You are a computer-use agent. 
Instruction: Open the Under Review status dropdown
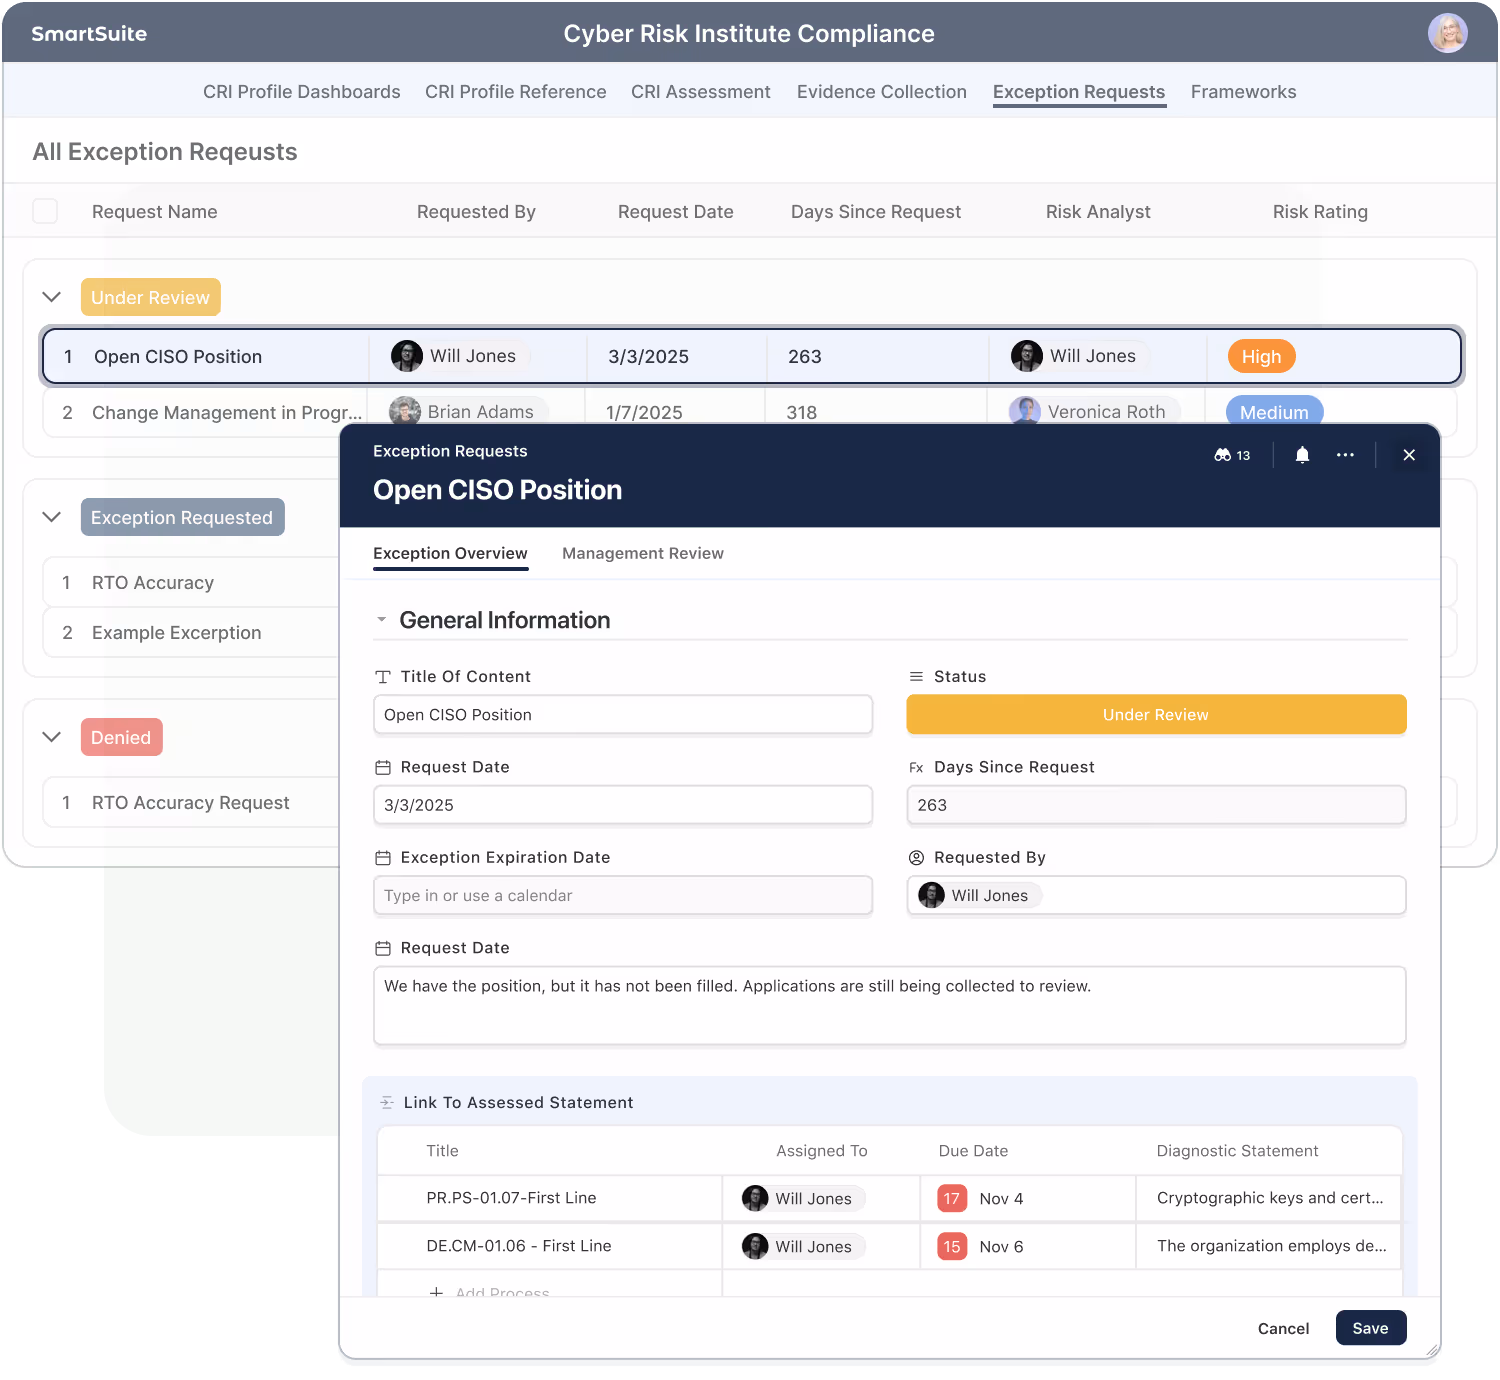tap(1156, 714)
